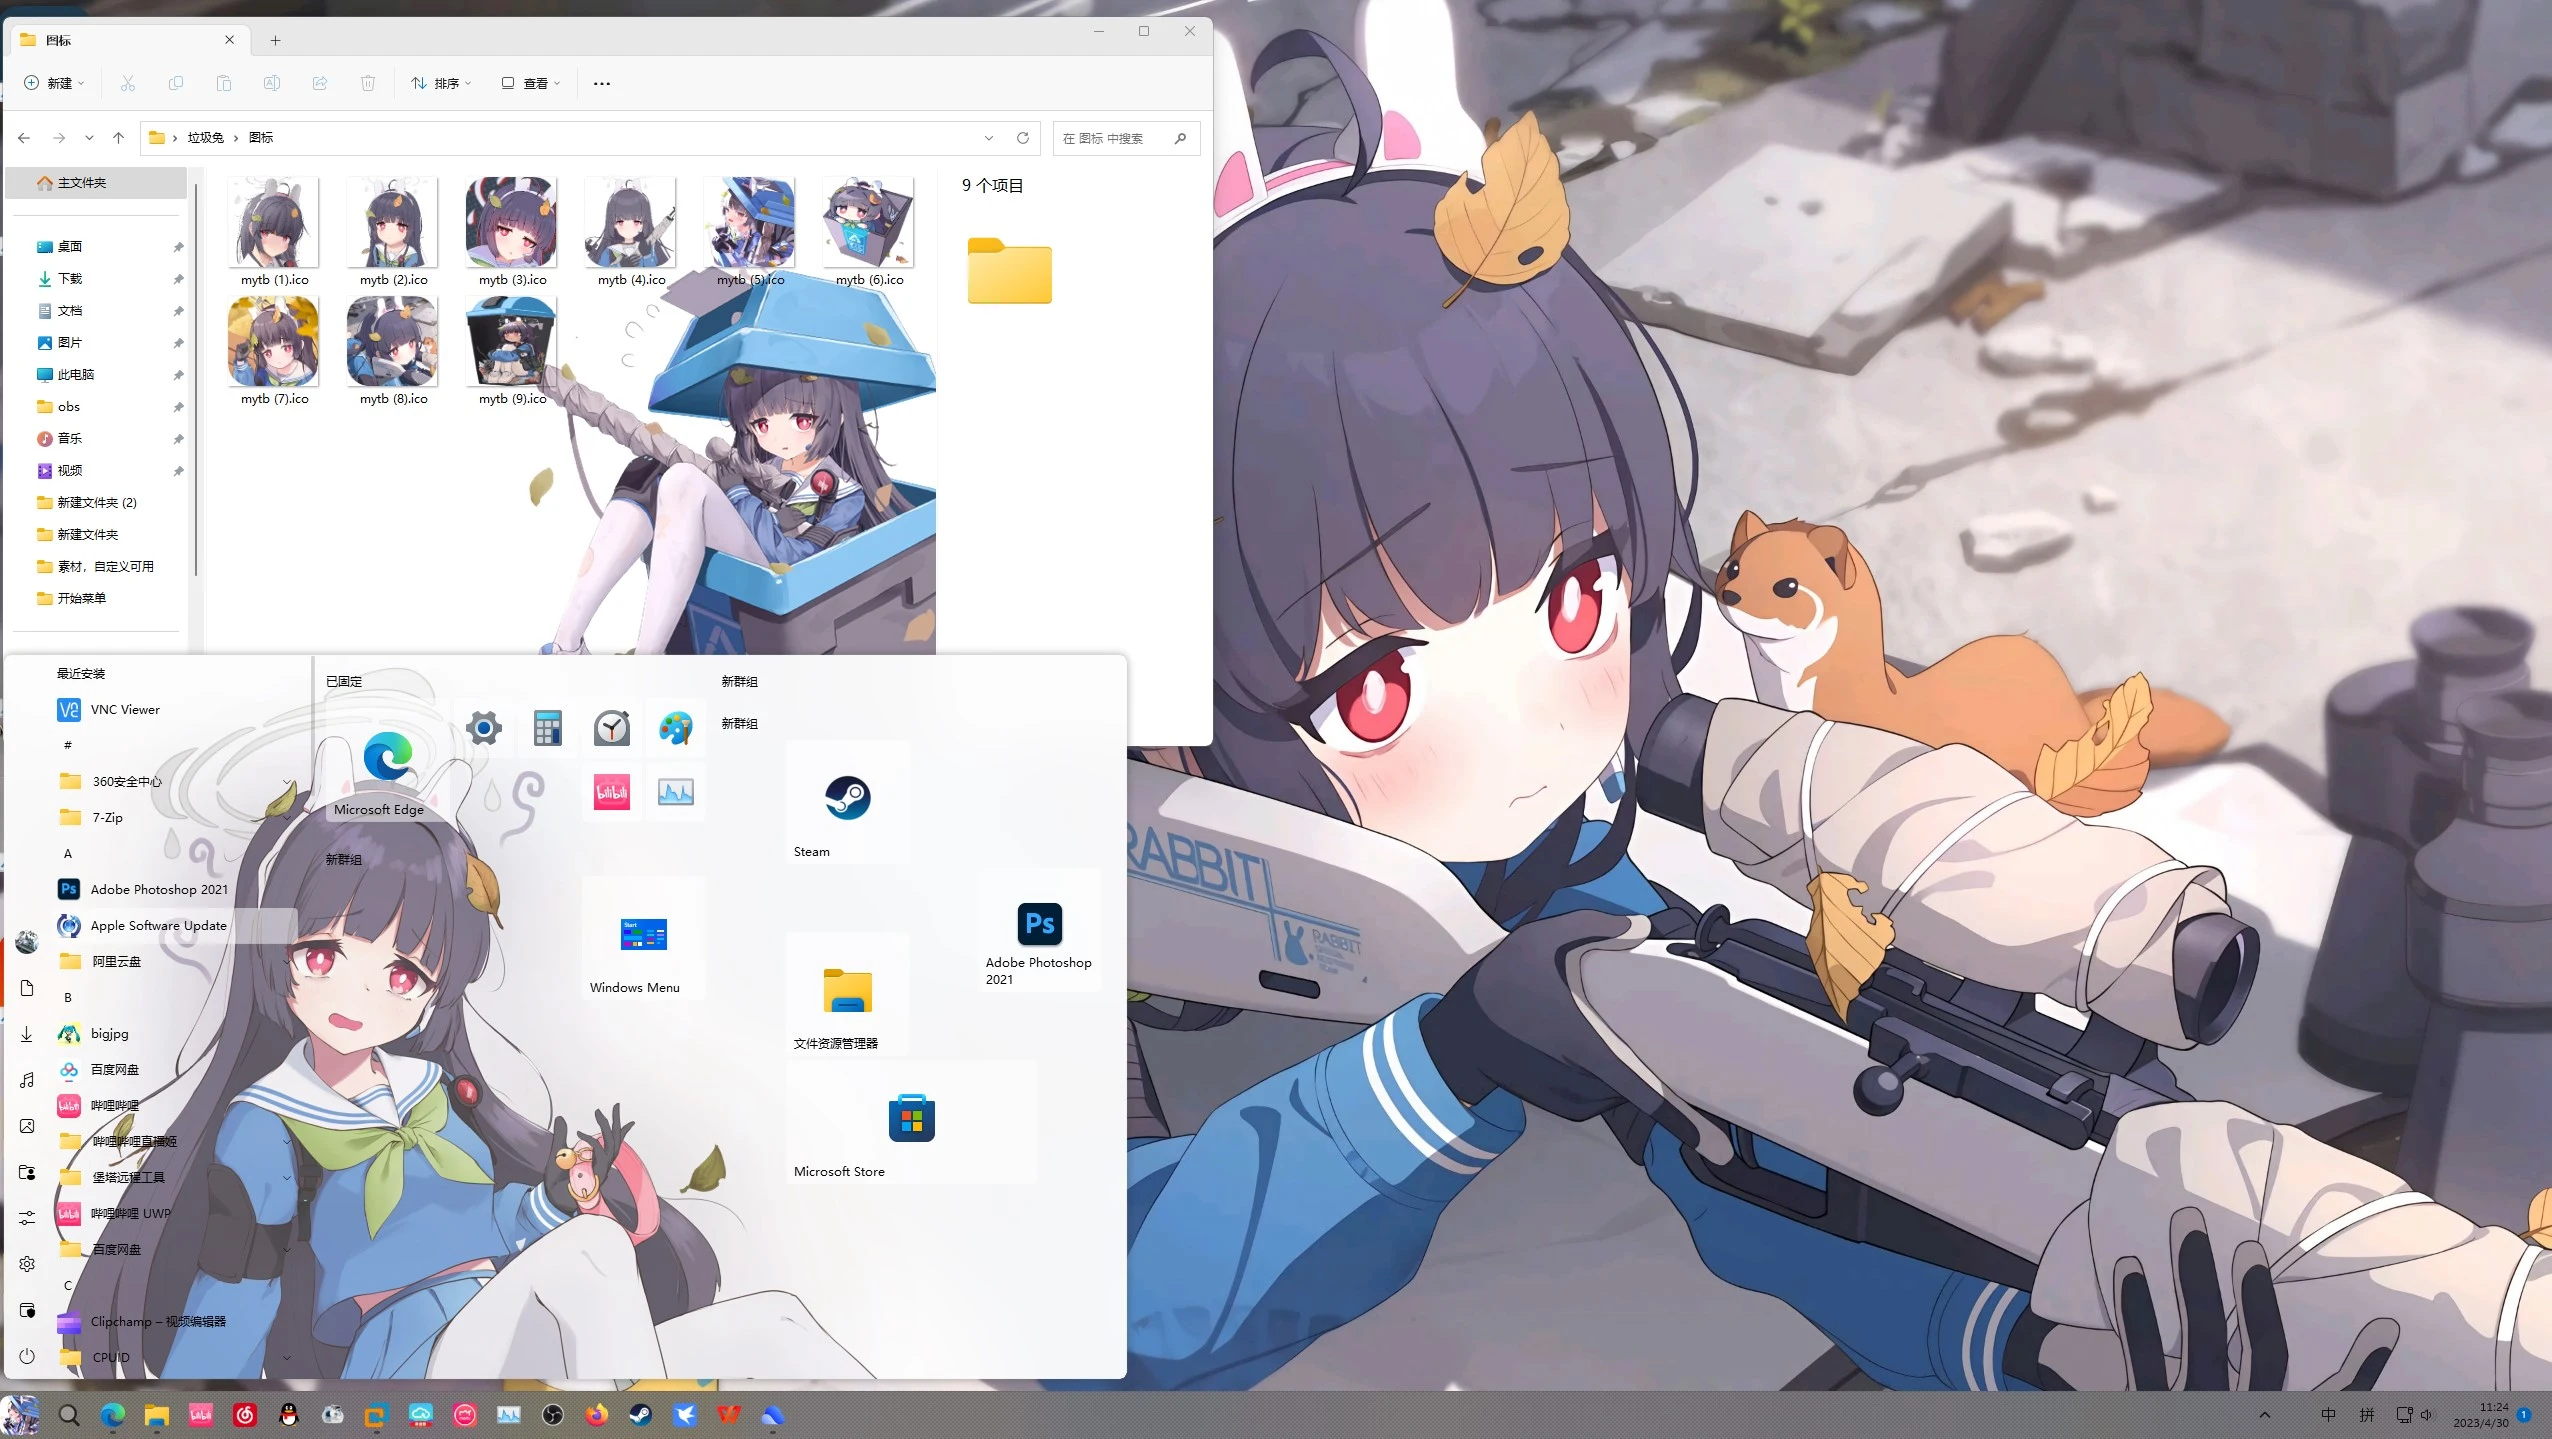Viewport: 2552px width, 1439px height.
Task: Launch Adobe Photoshop 2021 tile
Action: [x=1039, y=929]
